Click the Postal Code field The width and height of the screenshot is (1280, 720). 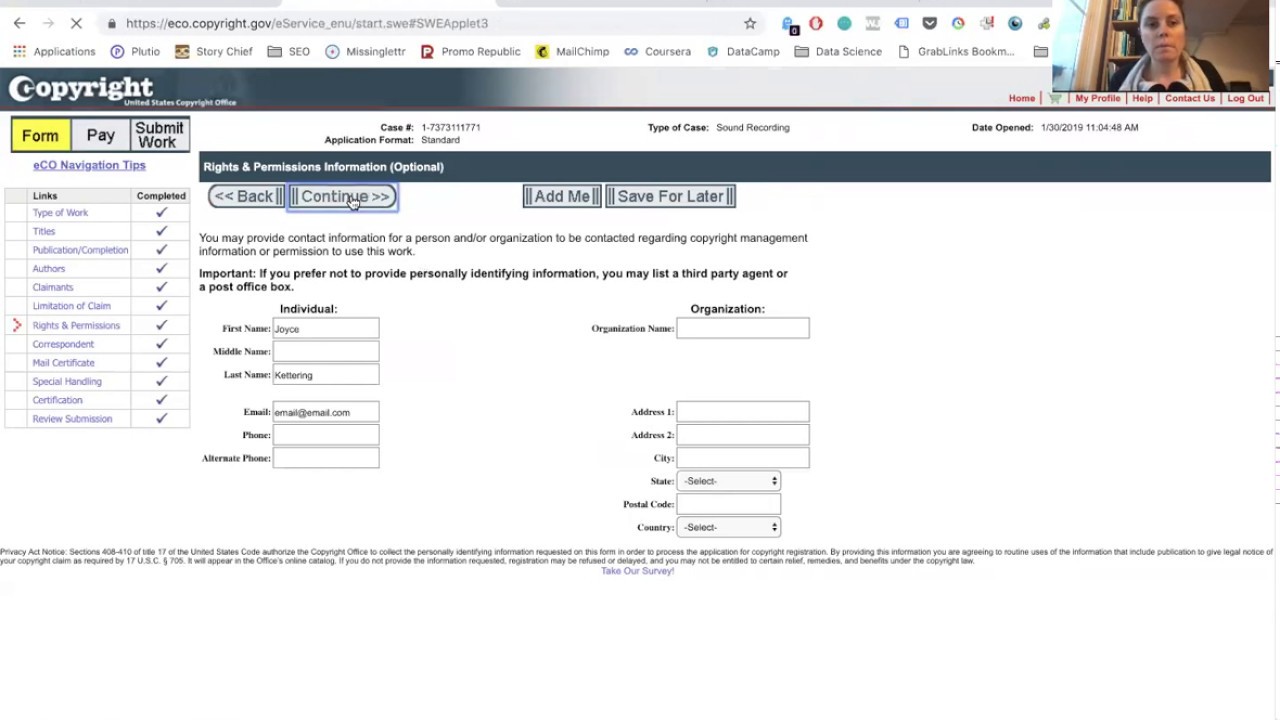tap(729, 504)
